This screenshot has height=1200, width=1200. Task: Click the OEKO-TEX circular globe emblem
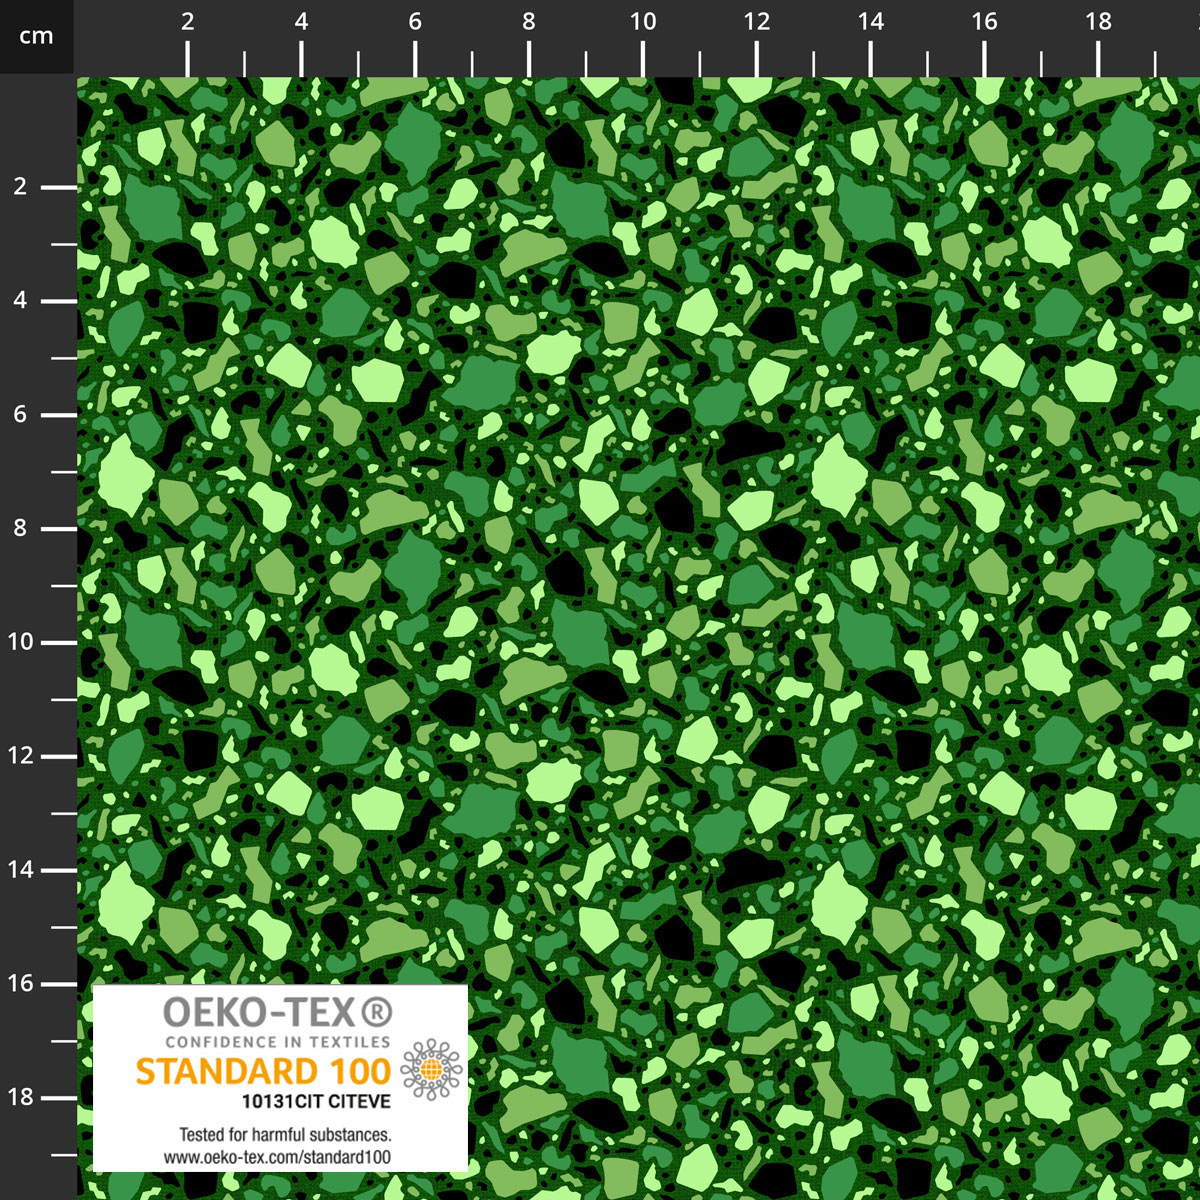[x=432, y=1069]
